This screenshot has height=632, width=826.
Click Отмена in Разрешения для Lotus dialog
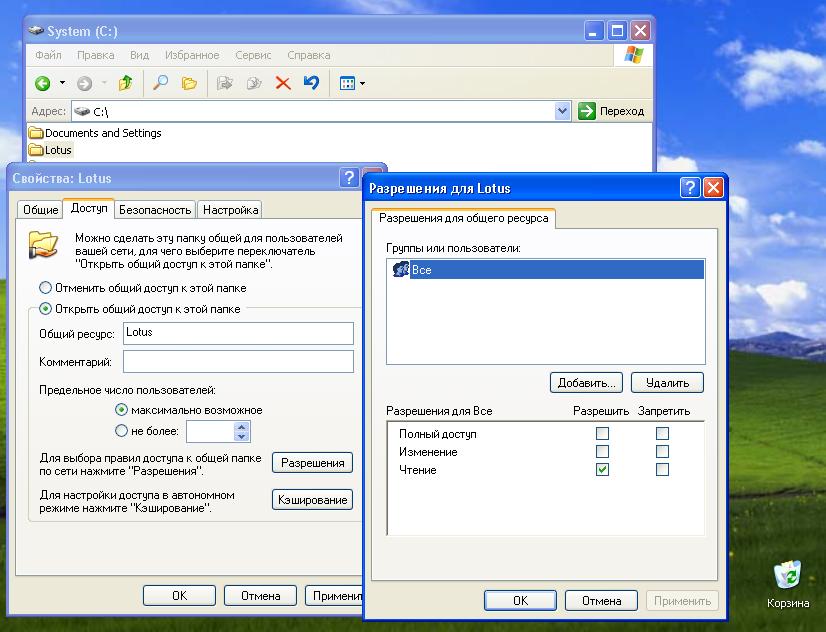(601, 600)
